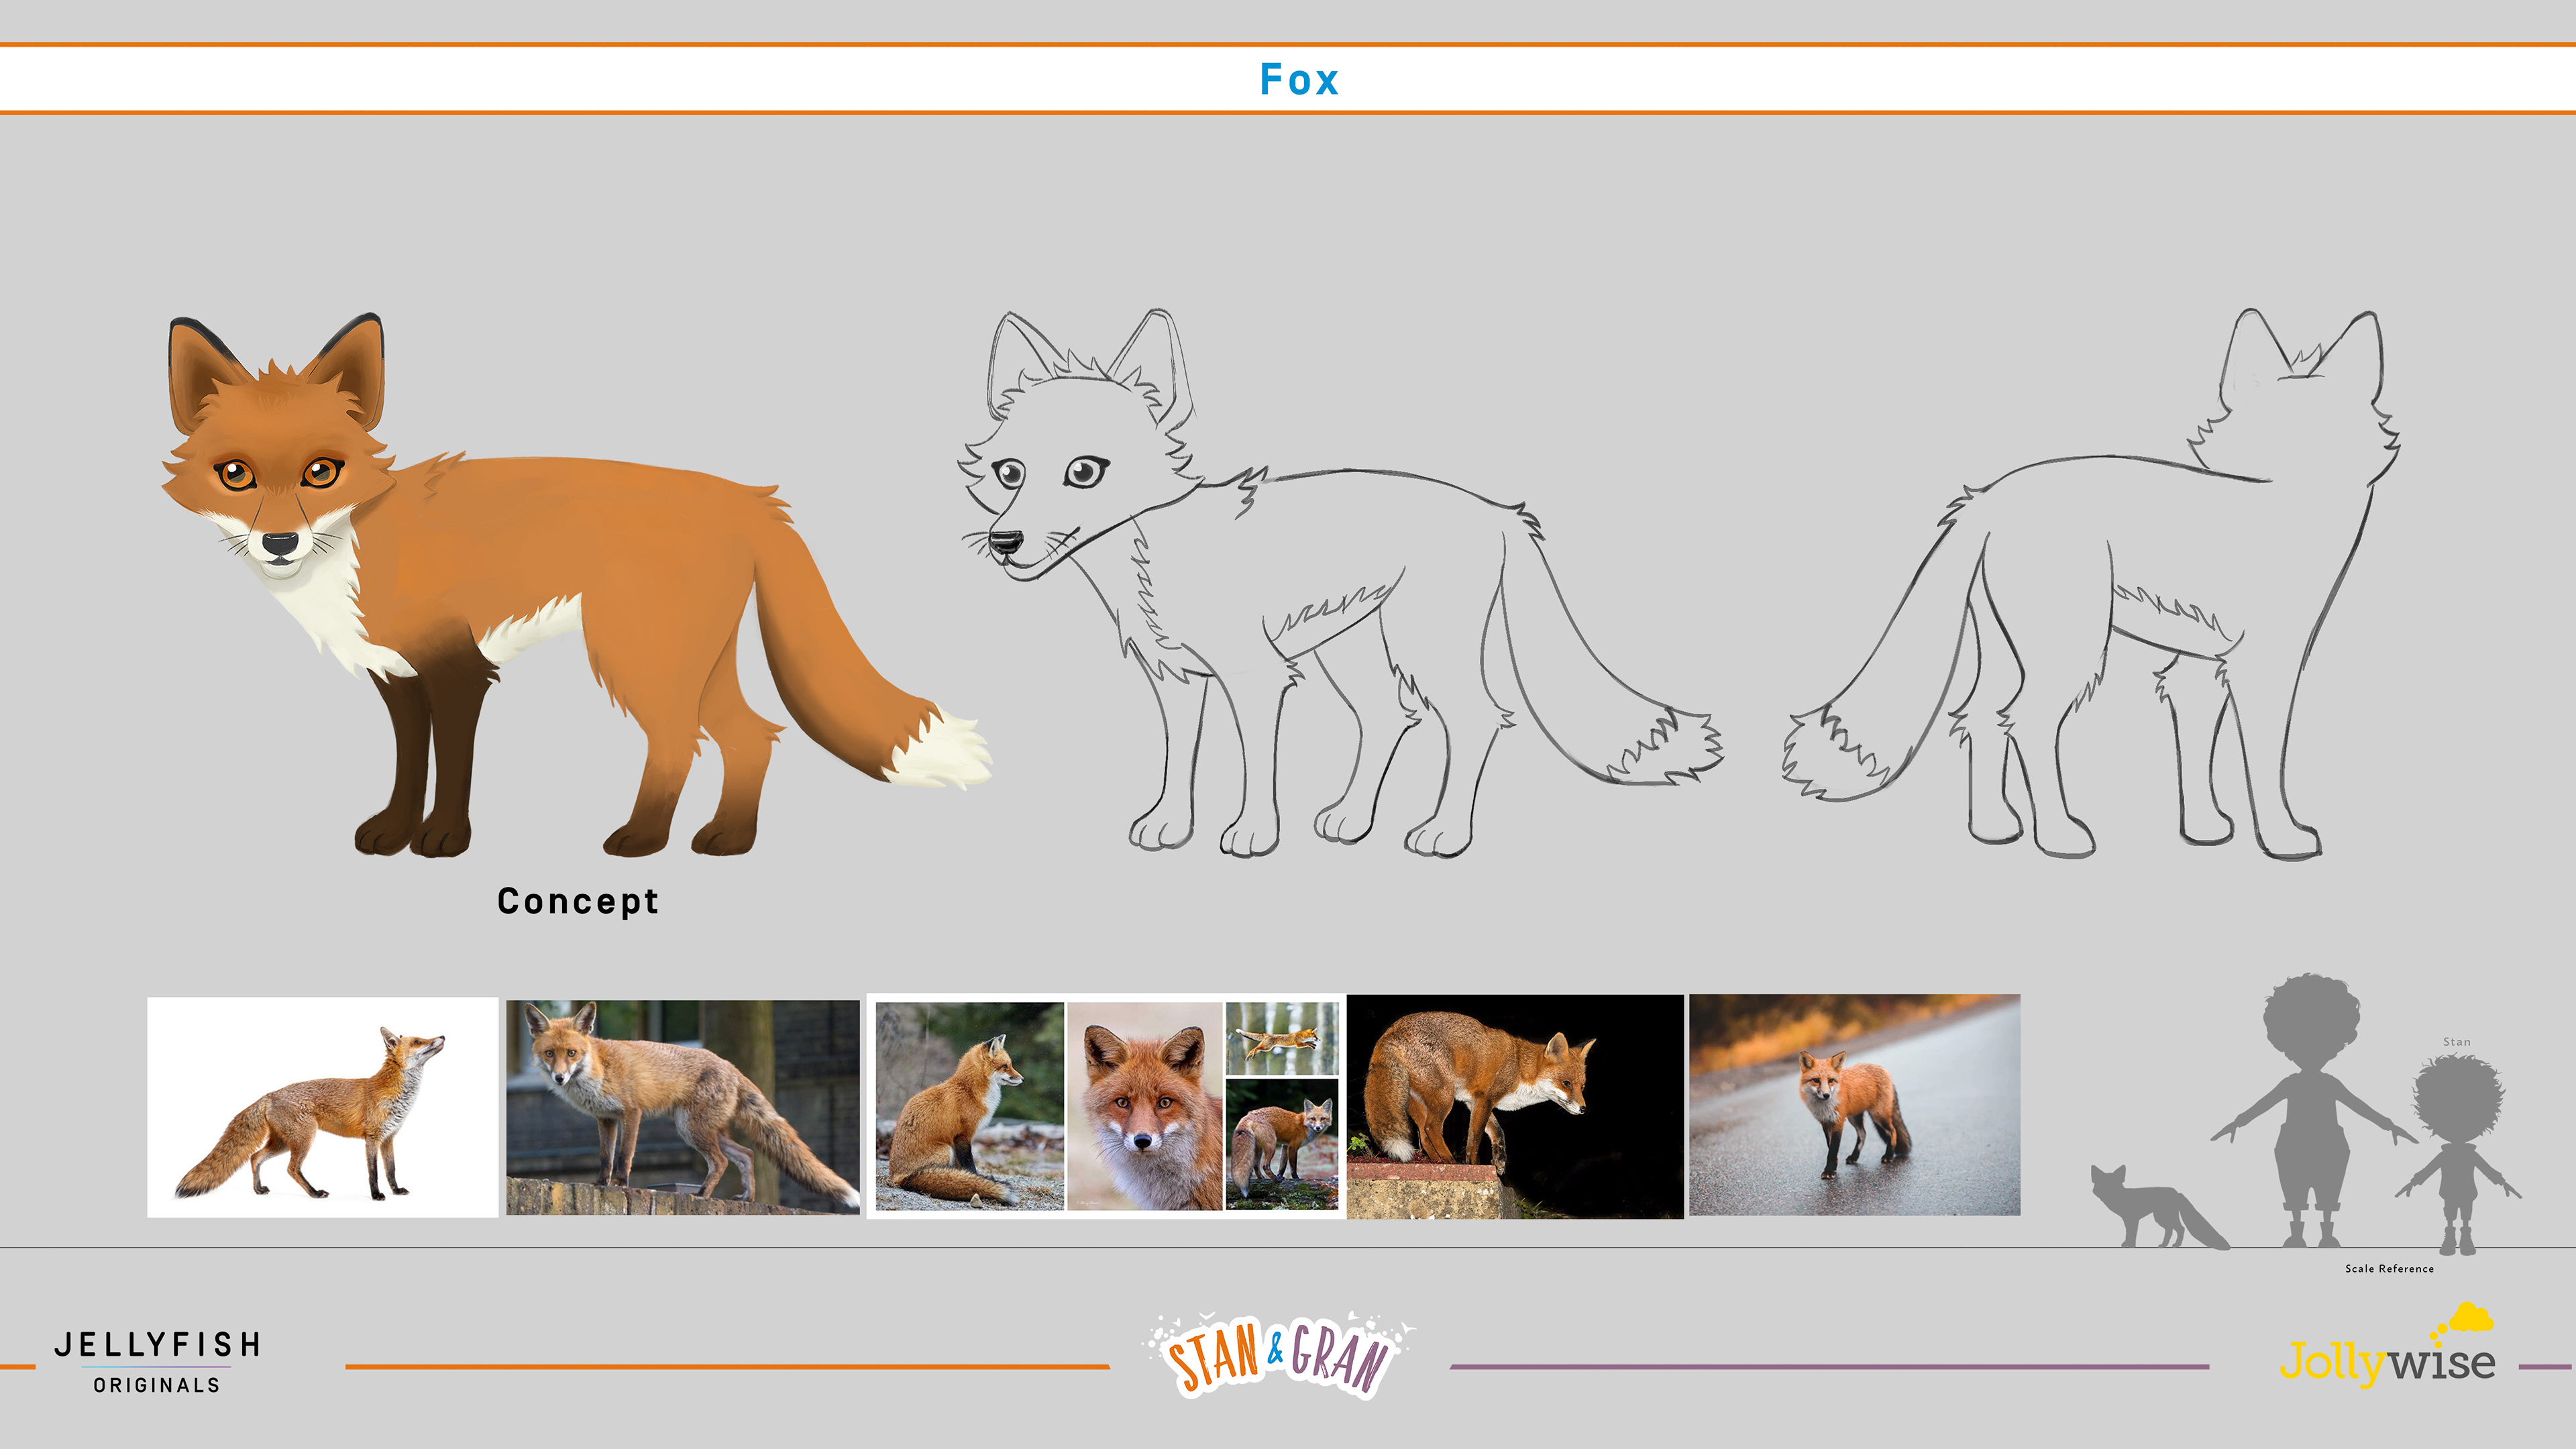The height and width of the screenshot is (1449, 2576).
Task: Click the fox on wet road photo
Action: pos(1854,1105)
